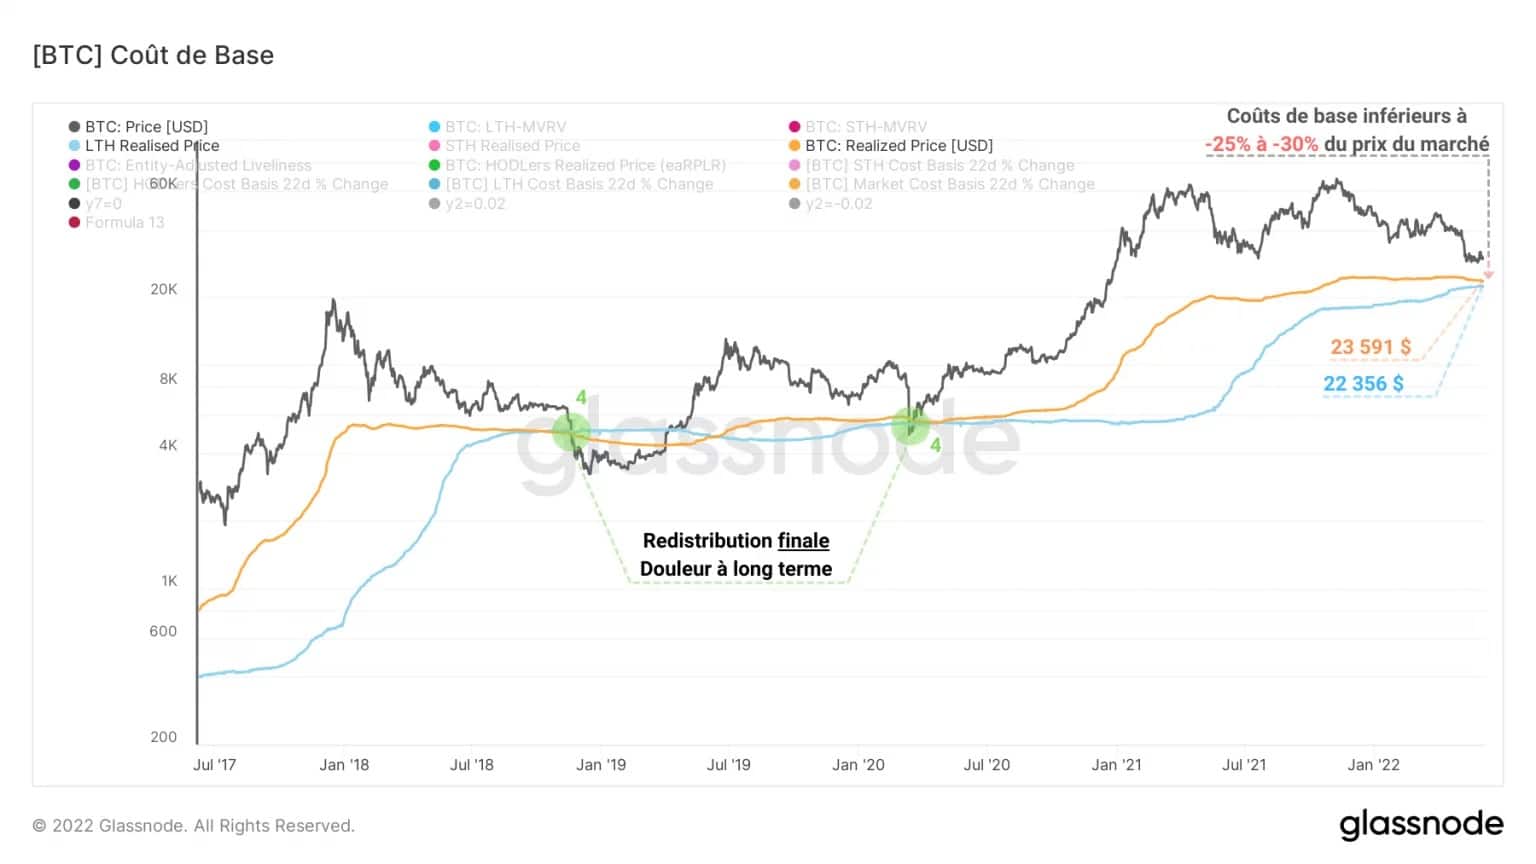
Task: Enable the Market Cost Basis 22d % Change series
Action: (x=942, y=184)
